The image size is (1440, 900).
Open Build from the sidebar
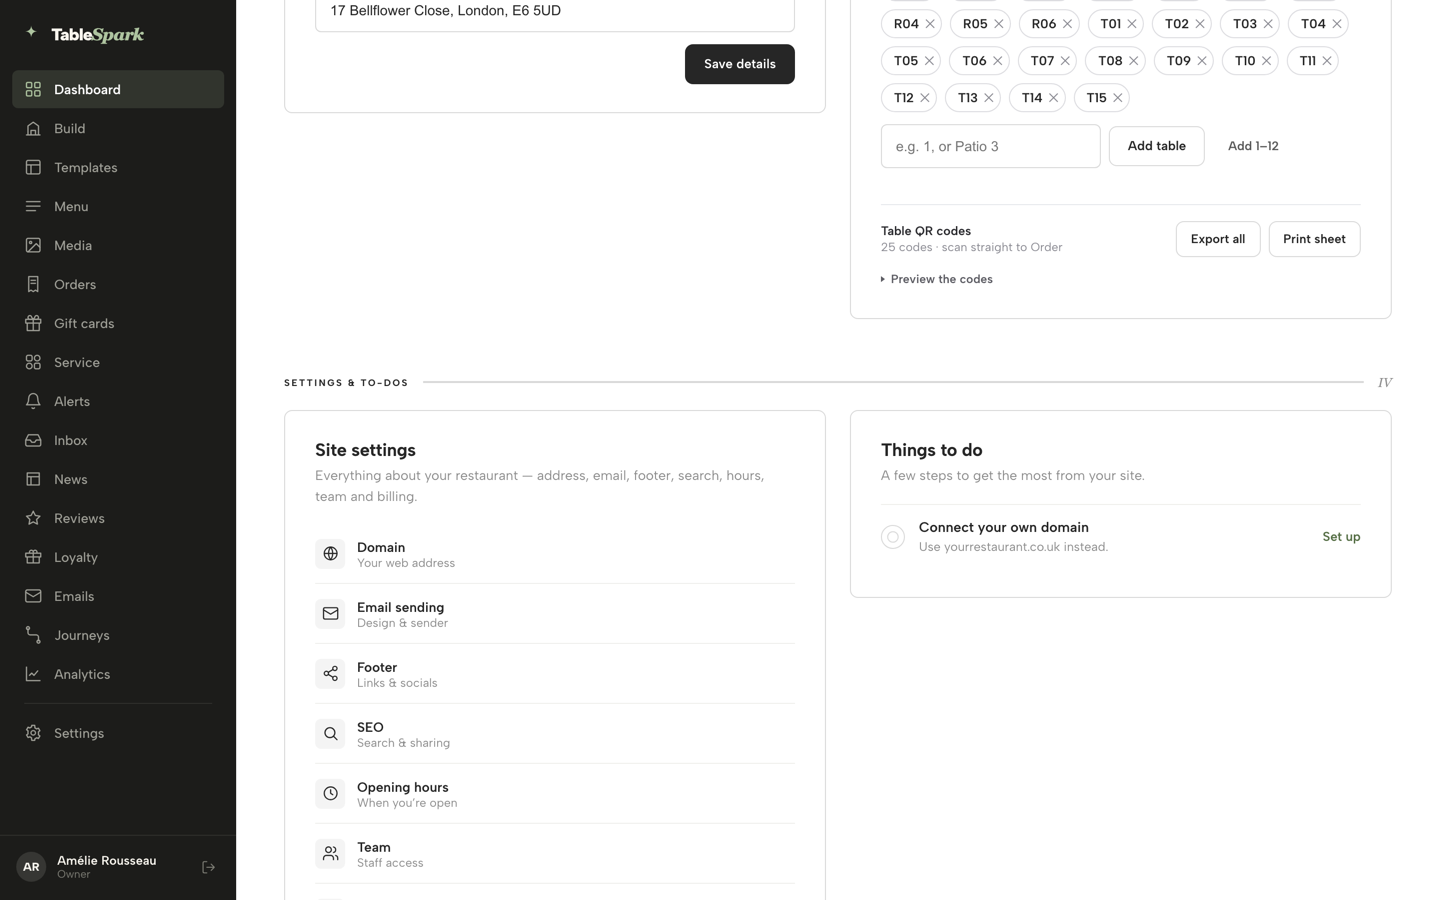[x=118, y=128]
